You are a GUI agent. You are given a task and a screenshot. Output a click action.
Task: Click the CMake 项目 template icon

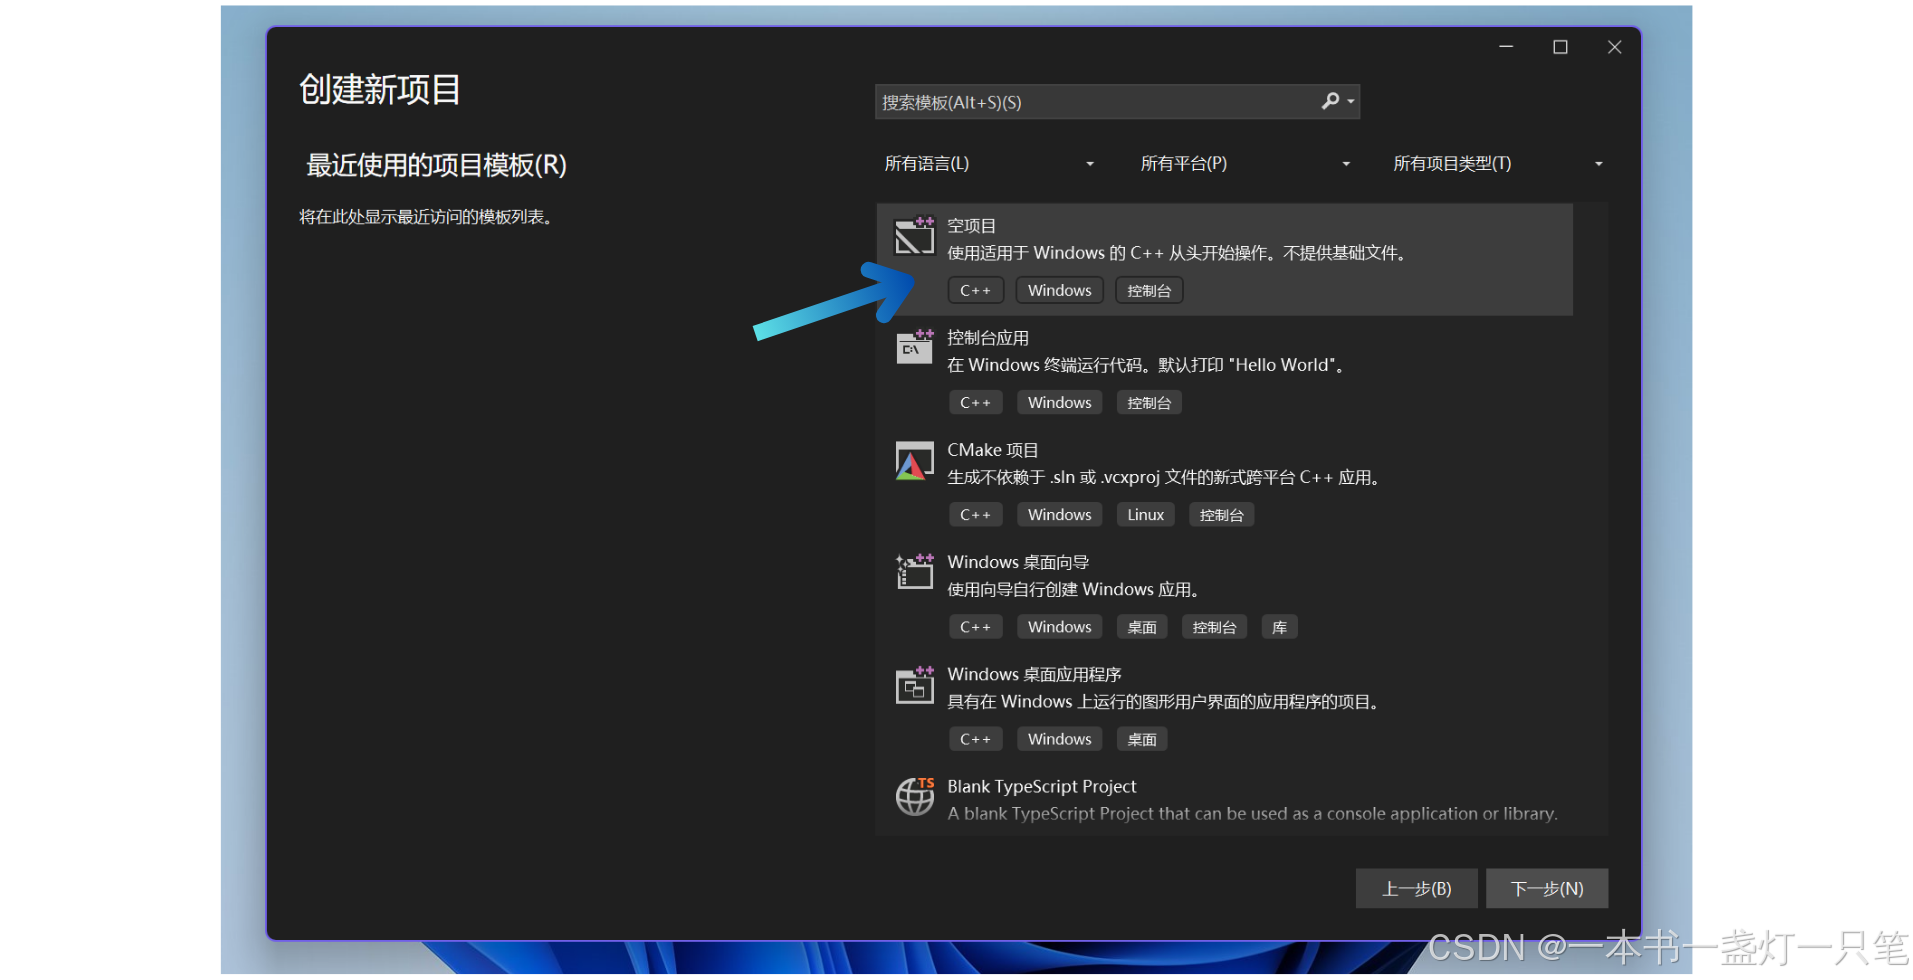(914, 461)
